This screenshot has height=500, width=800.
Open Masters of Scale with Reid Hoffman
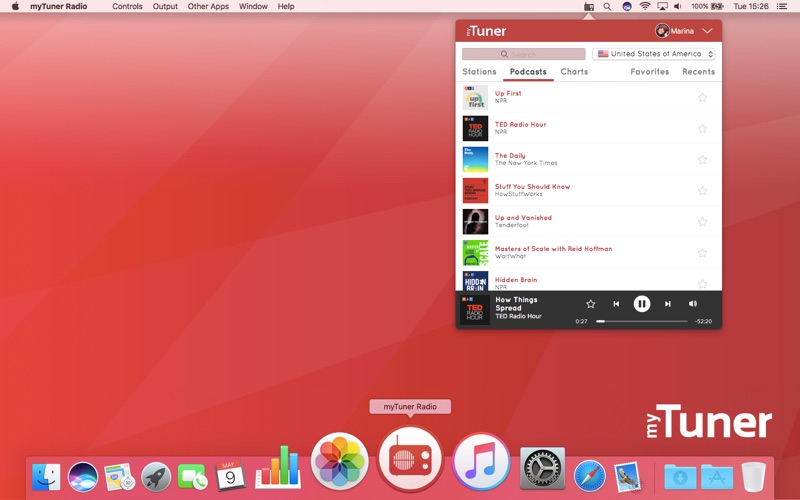click(x=553, y=249)
